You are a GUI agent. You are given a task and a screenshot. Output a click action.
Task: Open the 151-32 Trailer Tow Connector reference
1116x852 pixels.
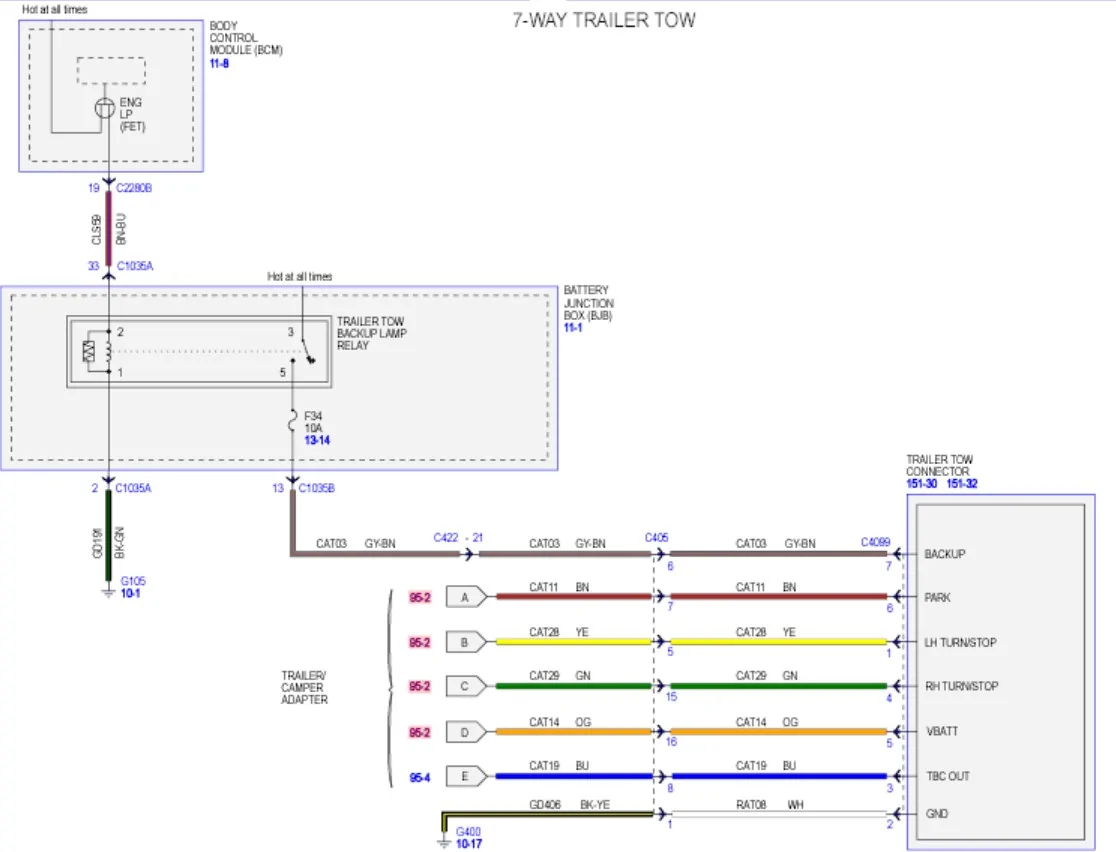tap(962, 484)
